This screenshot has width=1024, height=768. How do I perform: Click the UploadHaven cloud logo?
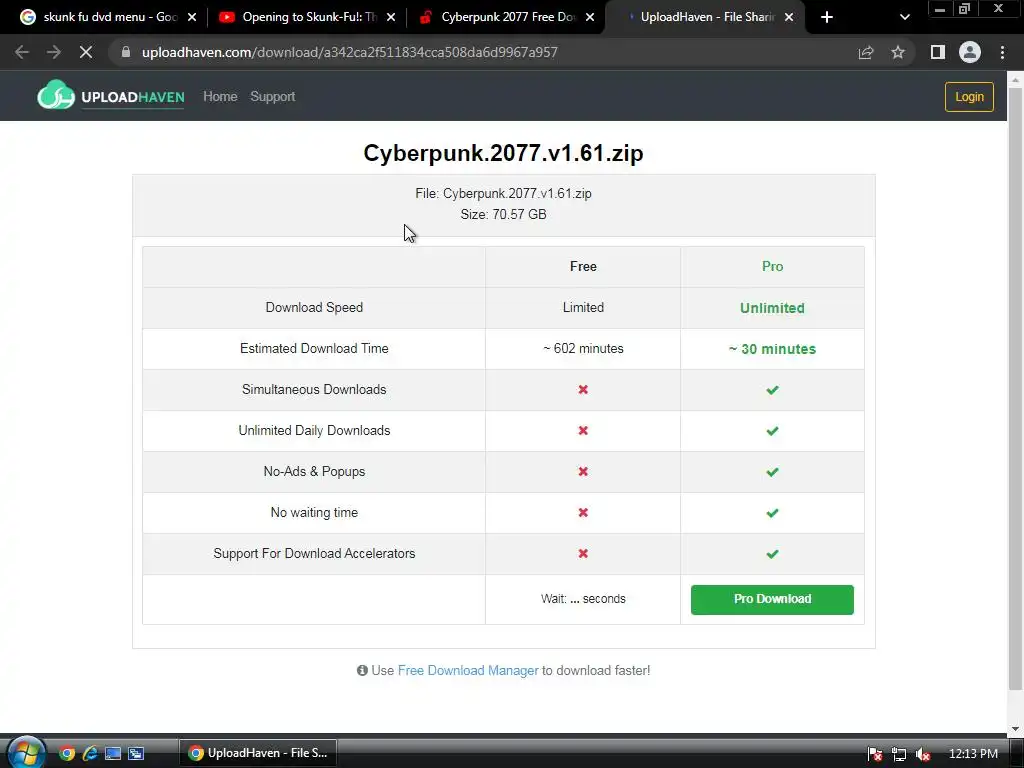[x=56, y=95]
